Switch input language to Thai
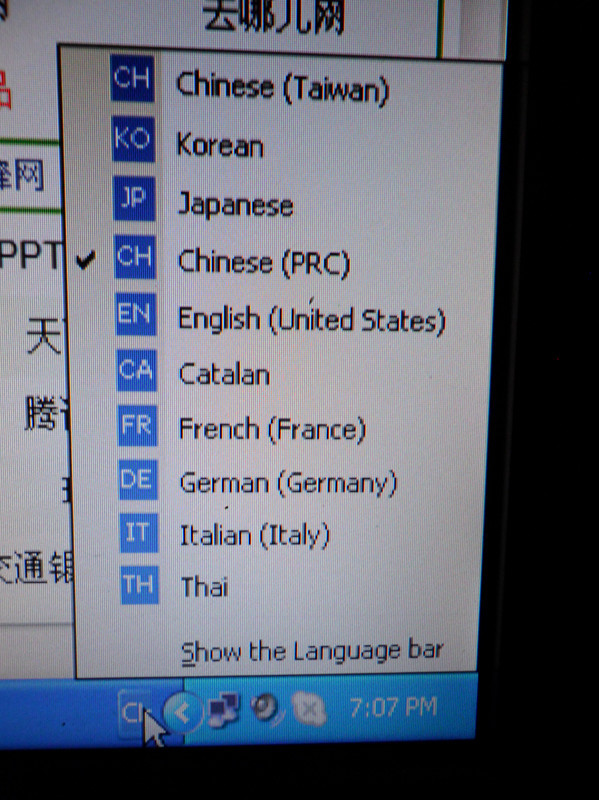Image resolution: width=599 pixels, height=800 pixels. pyautogui.click(x=282, y=586)
